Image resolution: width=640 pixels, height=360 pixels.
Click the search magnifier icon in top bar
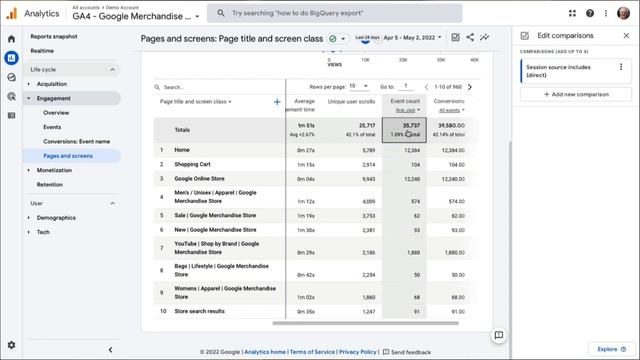(x=221, y=13)
